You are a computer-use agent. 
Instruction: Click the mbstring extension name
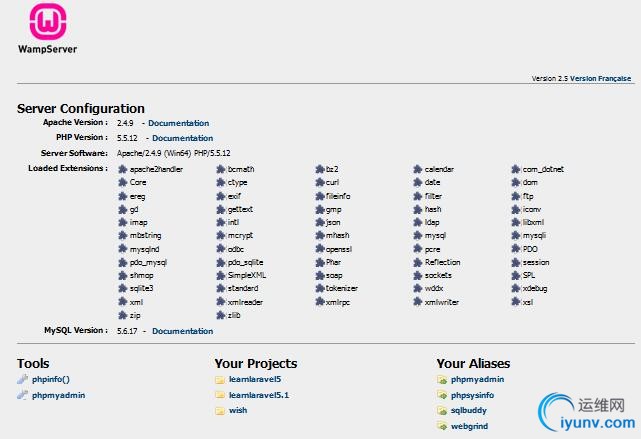(146, 236)
